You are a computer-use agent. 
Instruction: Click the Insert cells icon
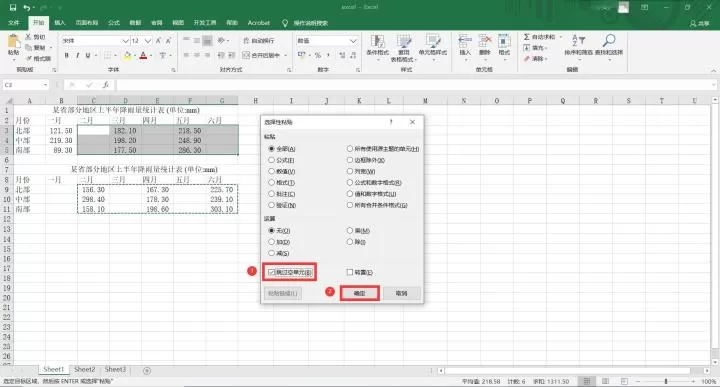(465, 41)
